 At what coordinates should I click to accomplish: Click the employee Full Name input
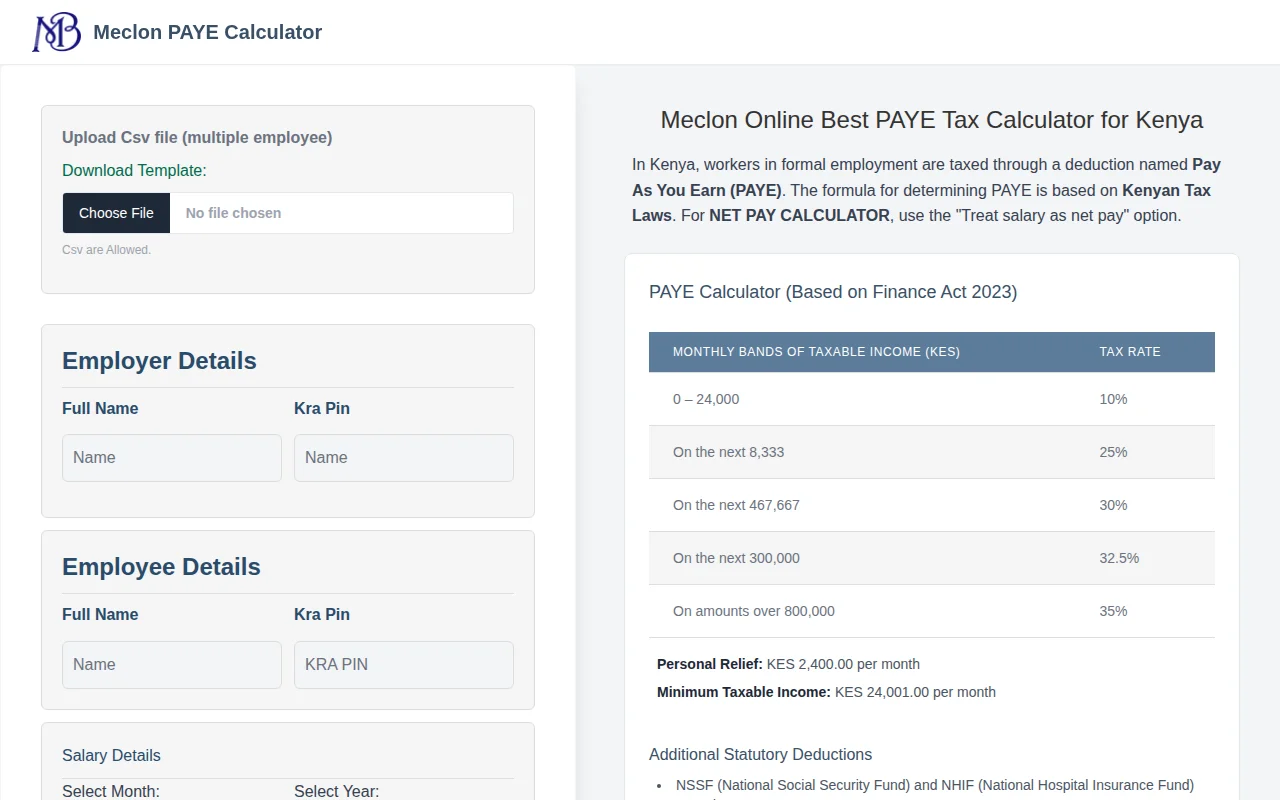(x=171, y=664)
